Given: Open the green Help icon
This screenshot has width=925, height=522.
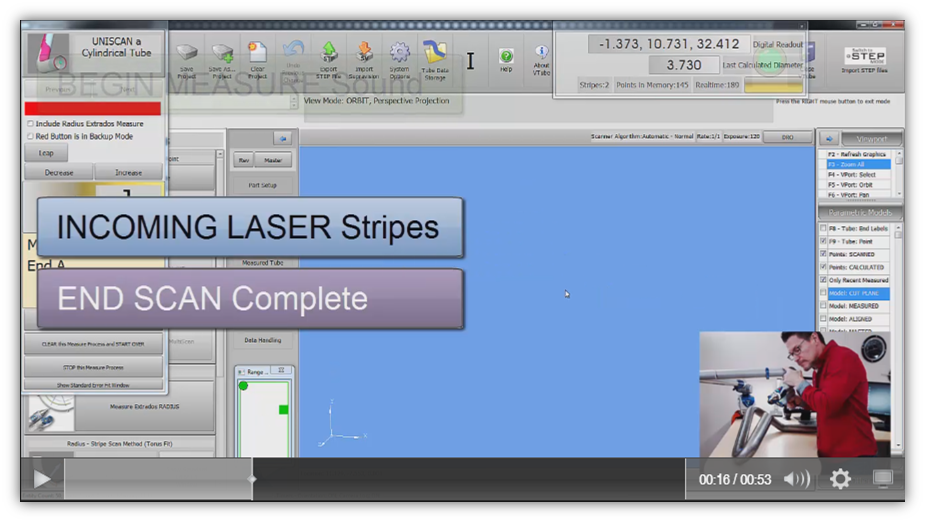Looking at the screenshot, I should pos(506,59).
